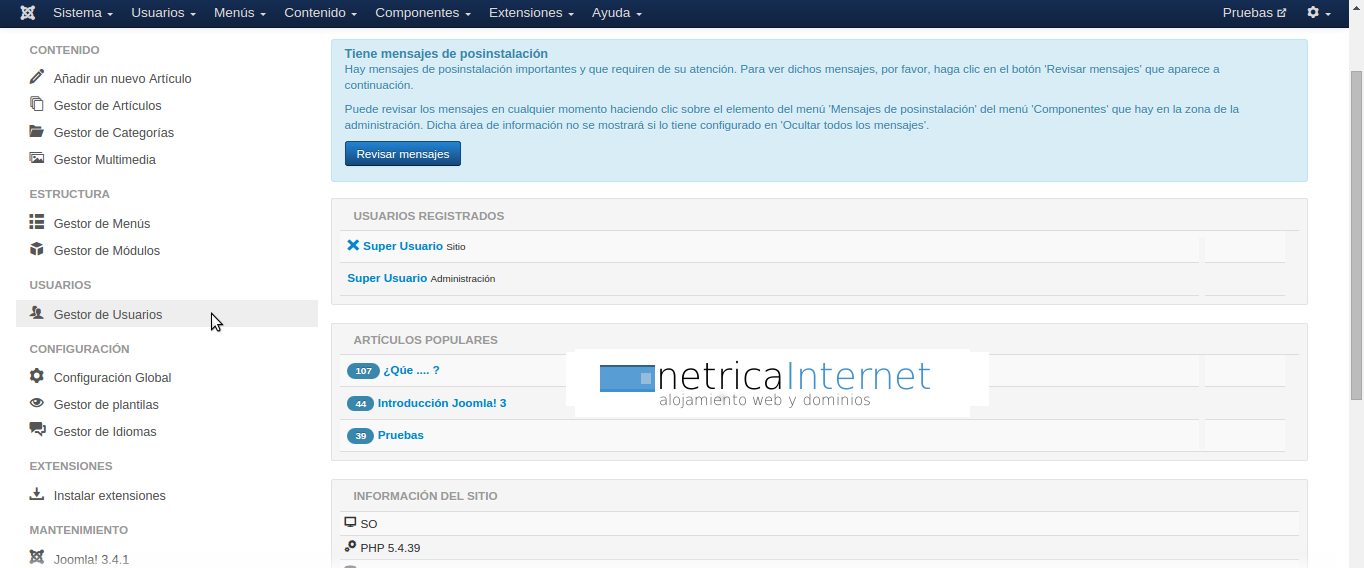The image size is (1364, 568).
Task: Click the users icon for Gestor de Usuarios
Action: pos(37,313)
